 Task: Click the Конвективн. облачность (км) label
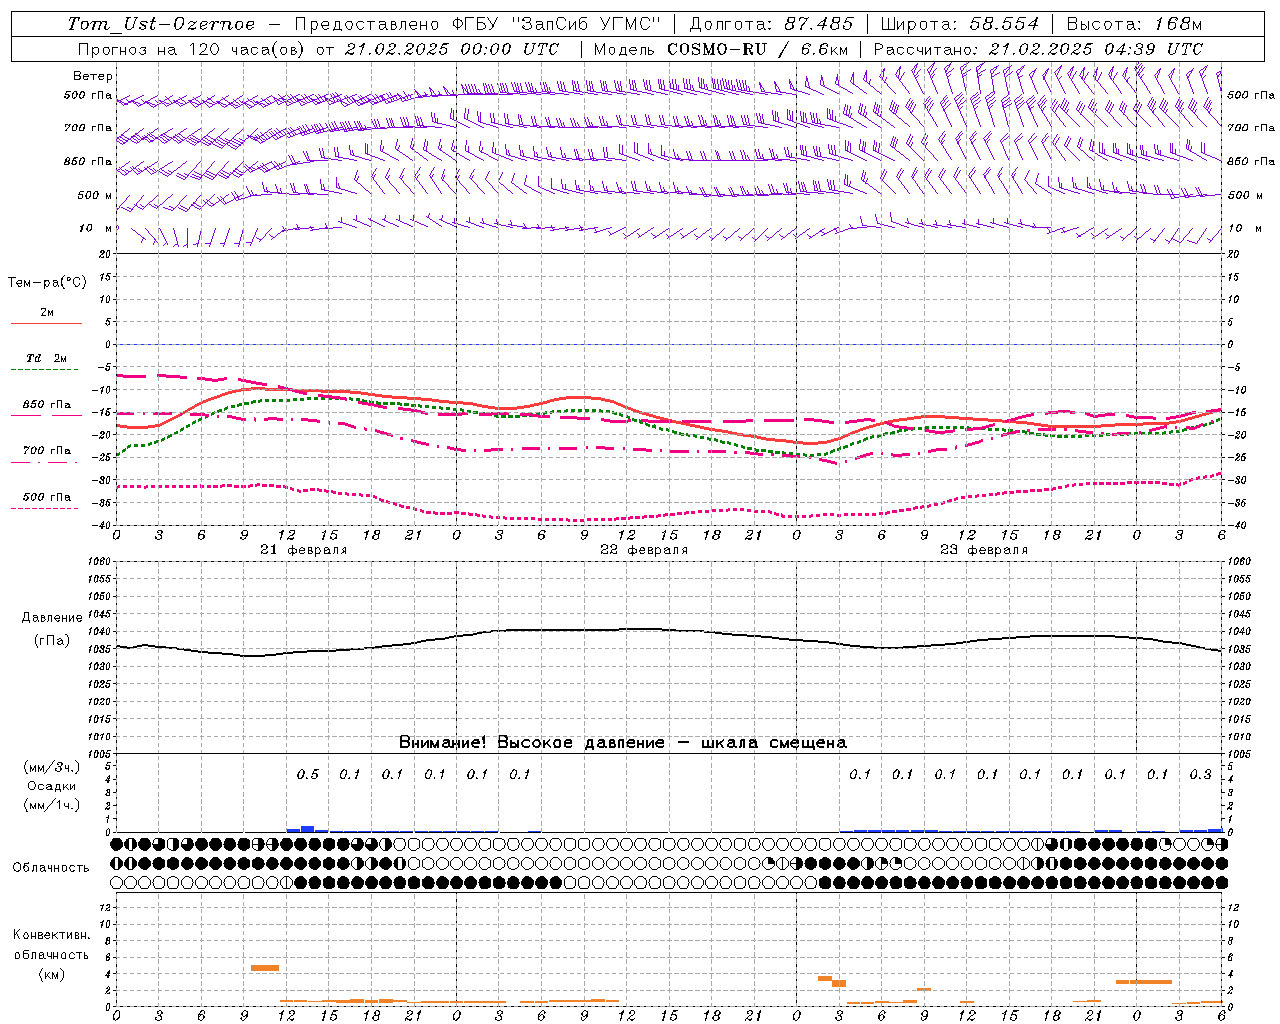(x=51, y=954)
